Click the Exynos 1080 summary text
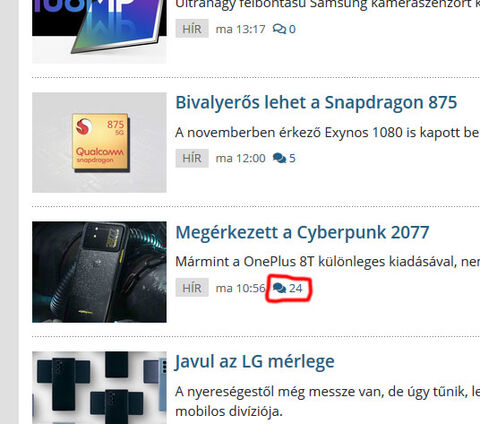This screenshot has width=480, height=424. point(327,133)
